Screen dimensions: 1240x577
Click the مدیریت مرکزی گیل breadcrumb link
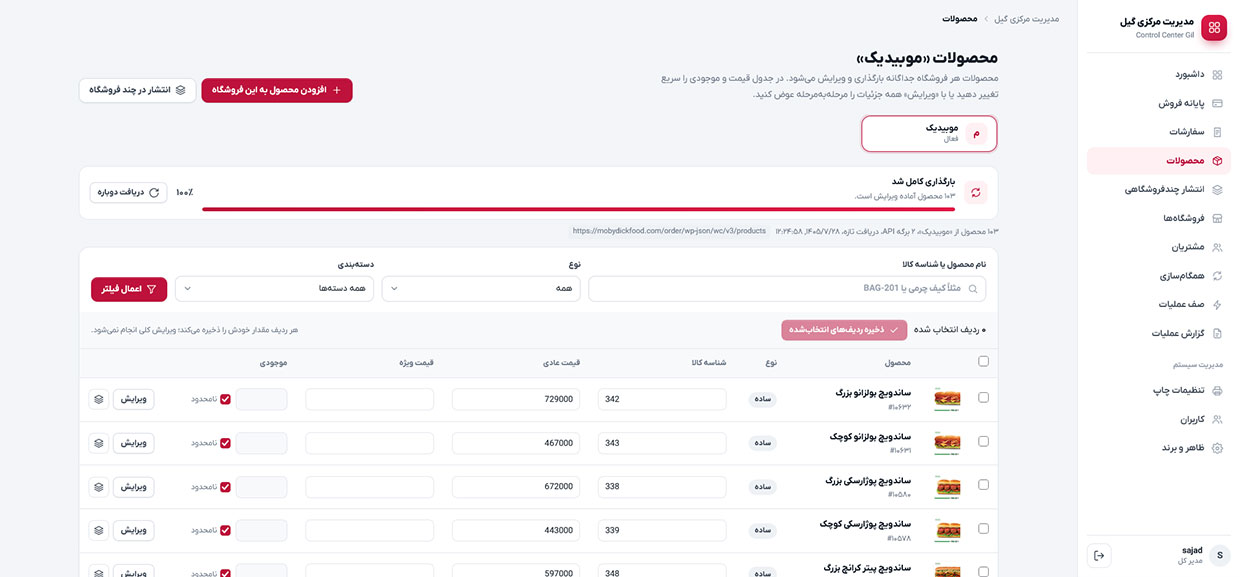click(x=1027, y=19)
